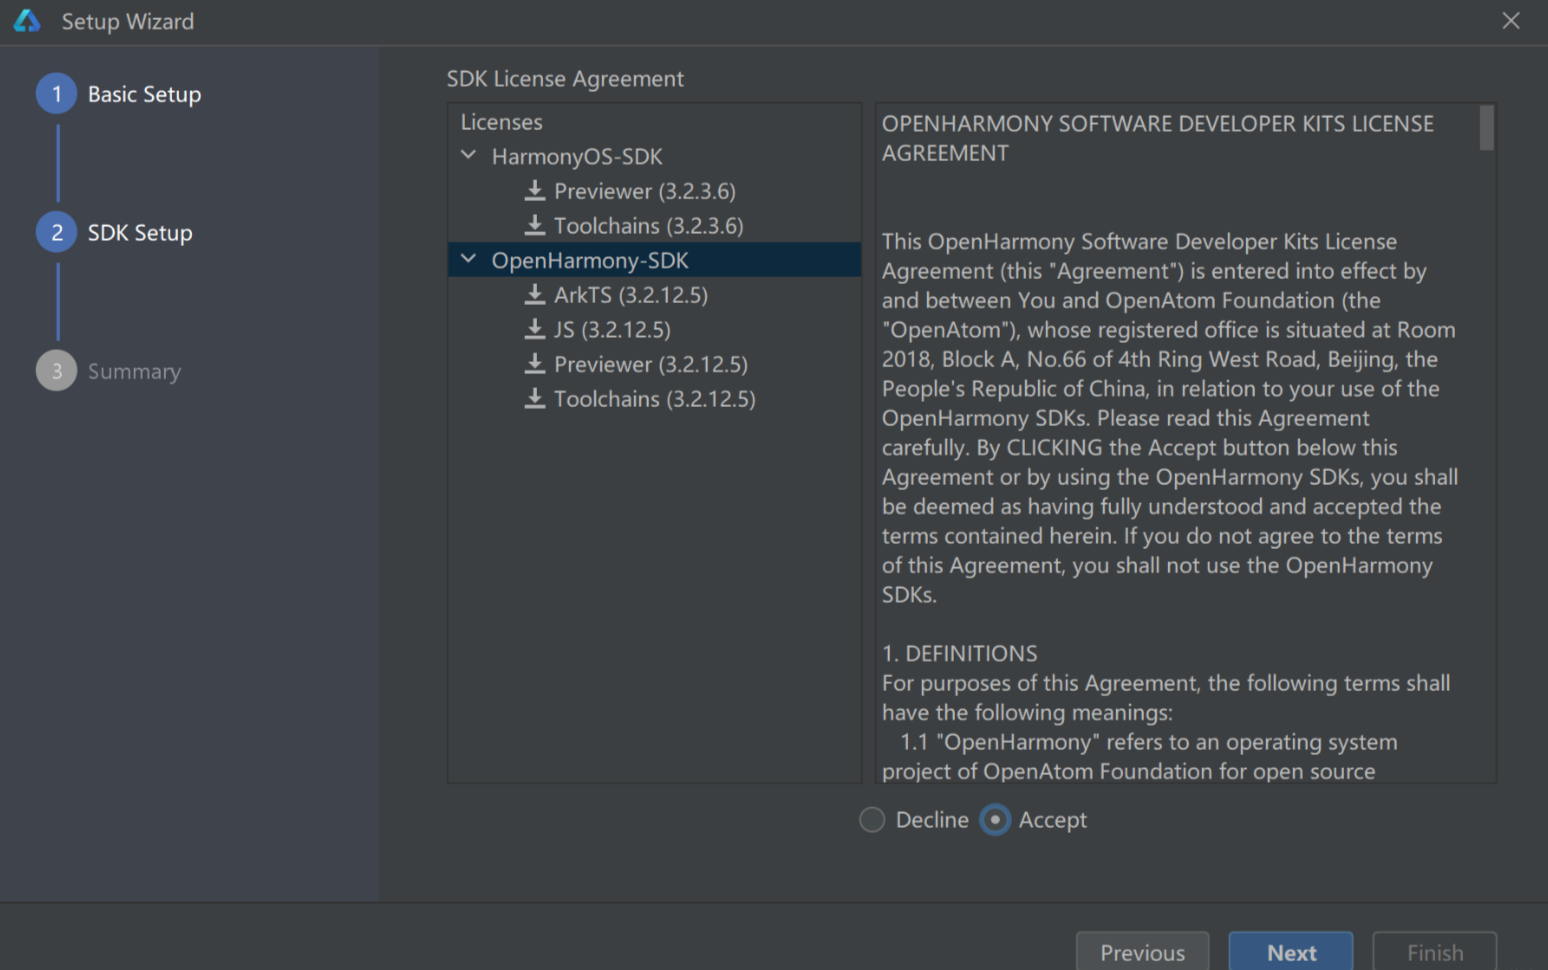Screen dimensions: 1548x970
Task: Click the DevEco Studio logo in title bar
Action: point(27,21)
